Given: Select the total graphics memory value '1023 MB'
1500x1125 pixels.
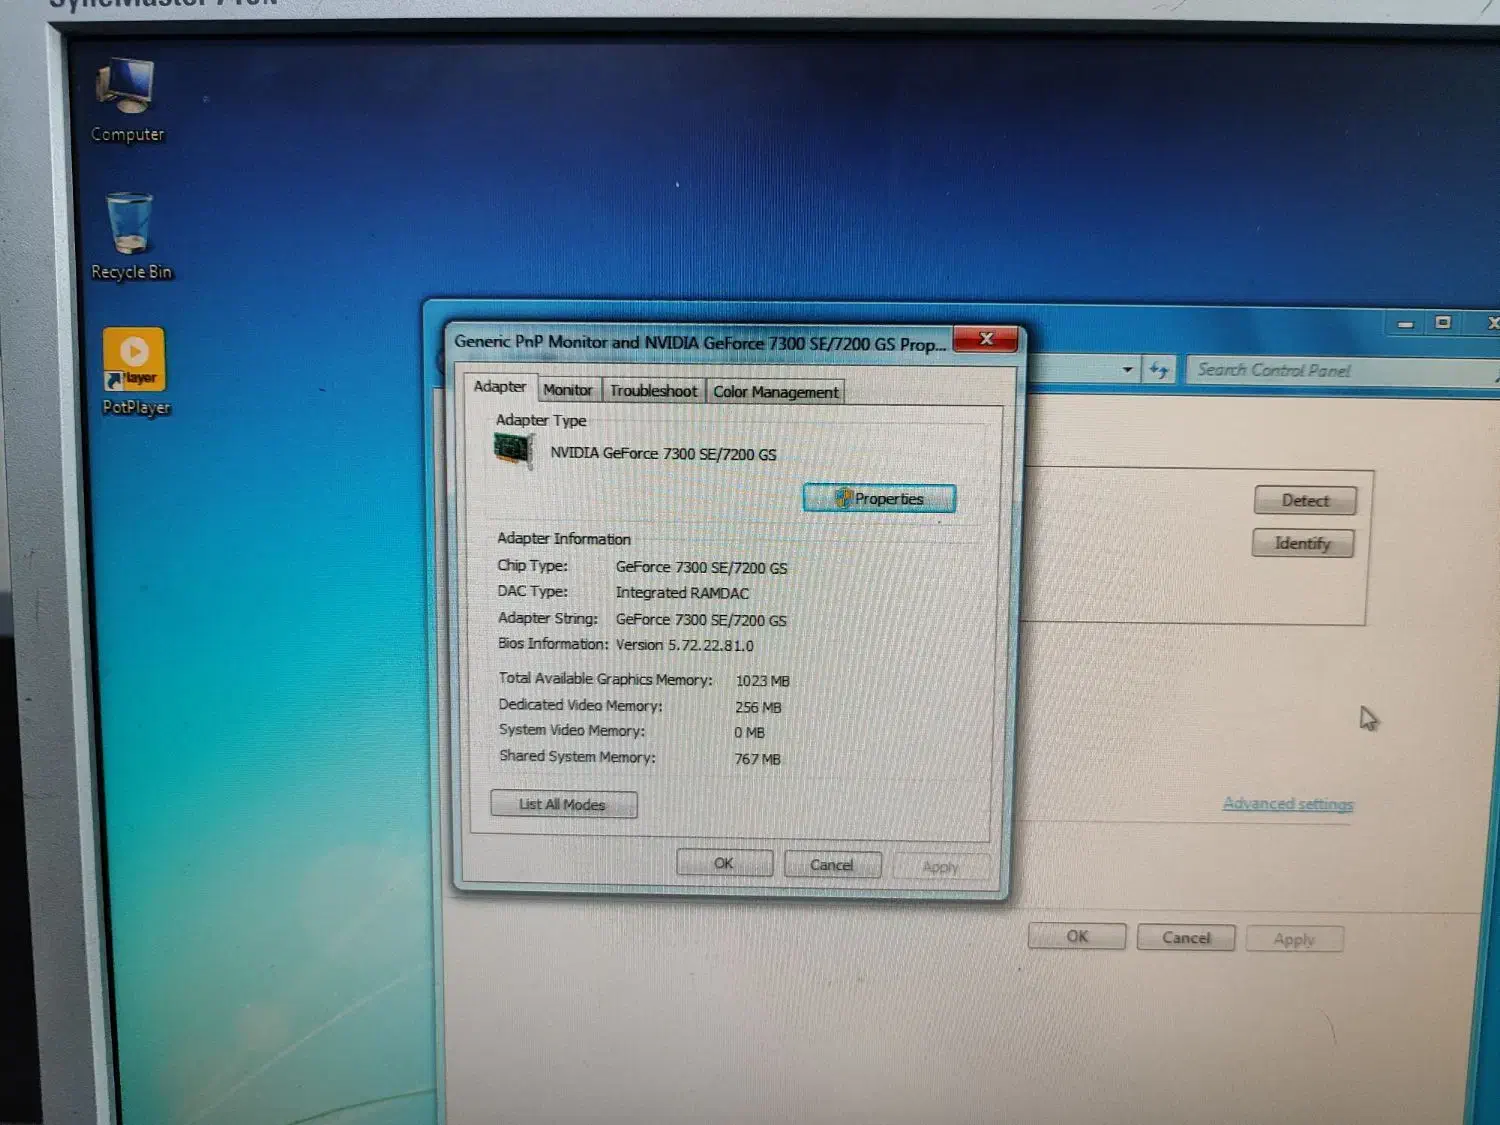Looking at the screenshot, I should (763, 681).
